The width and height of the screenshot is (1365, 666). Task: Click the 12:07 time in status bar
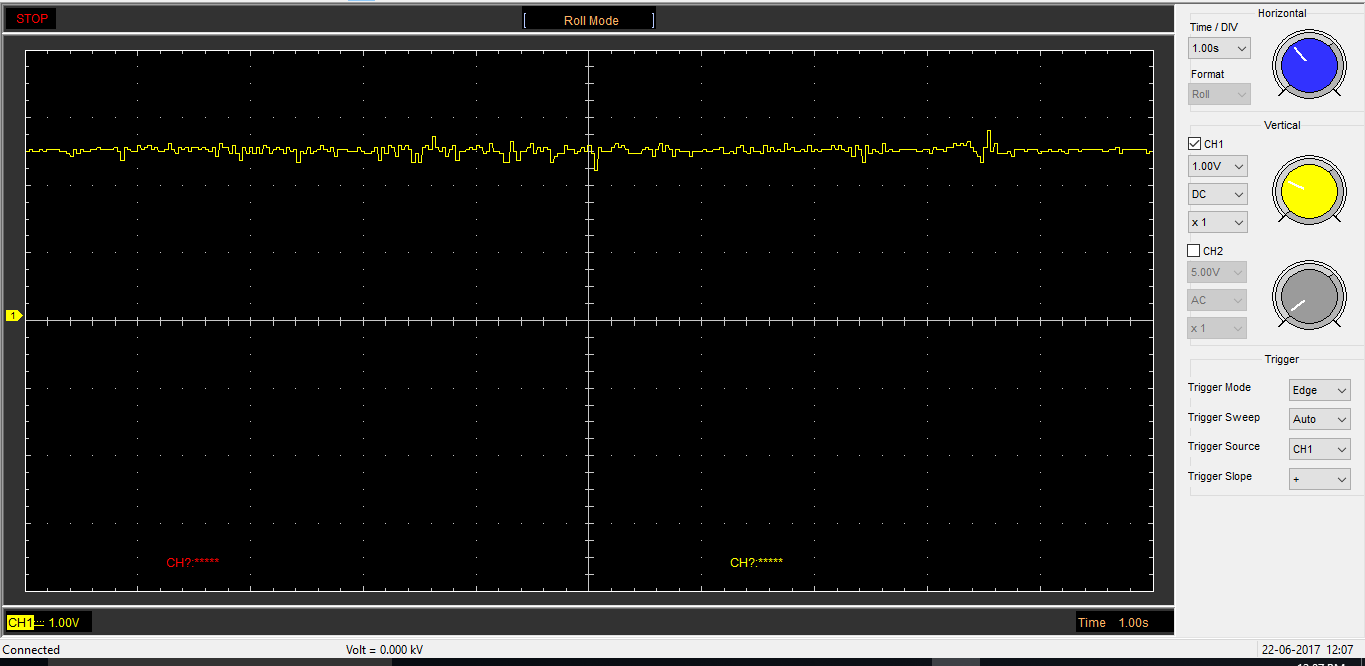point(1339,650)
